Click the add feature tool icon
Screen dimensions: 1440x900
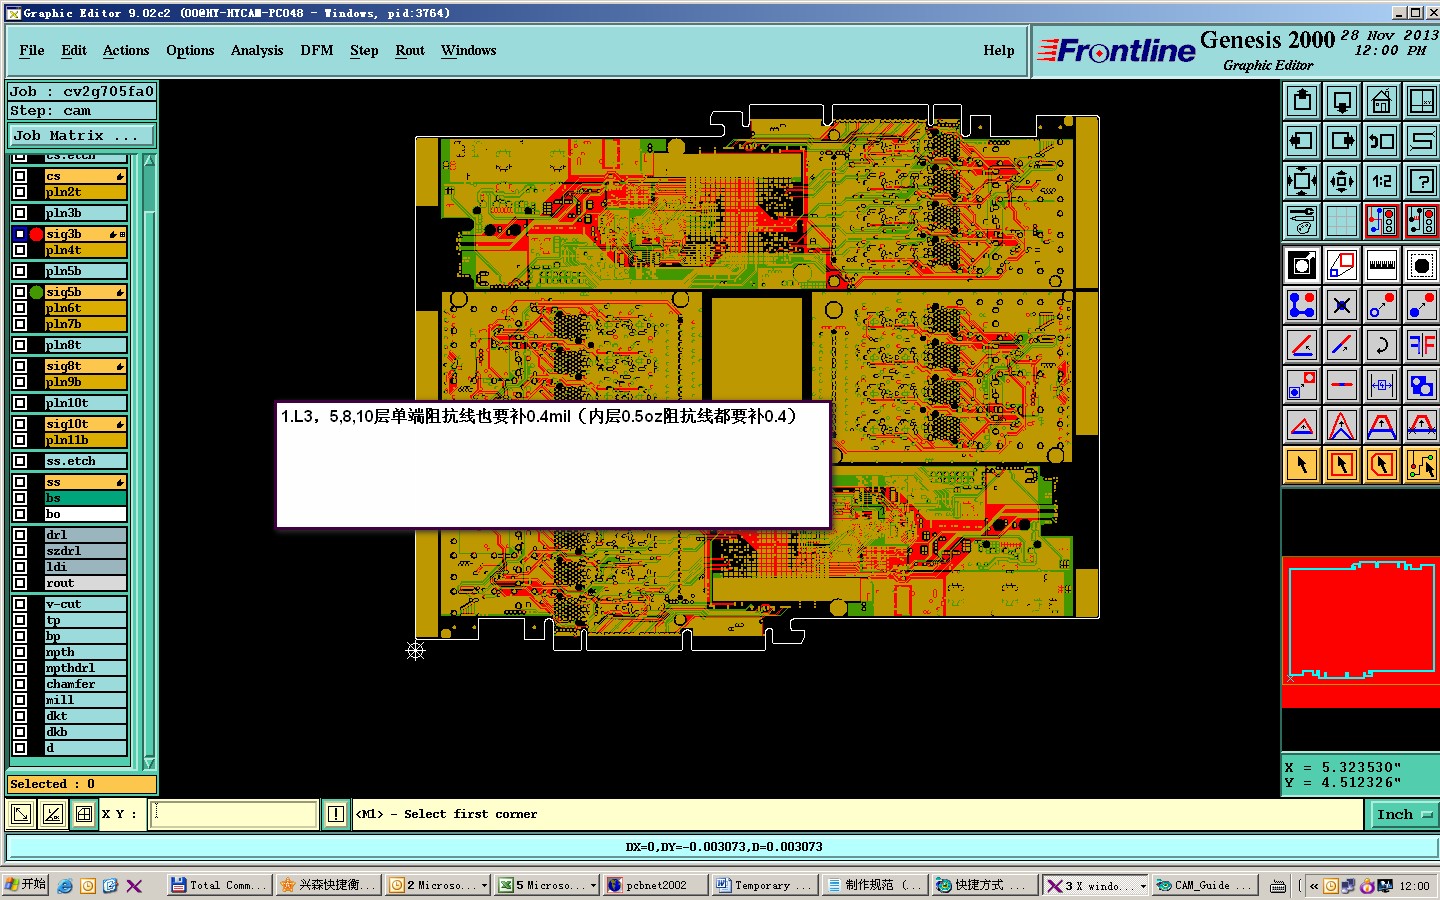[1302, 265]
